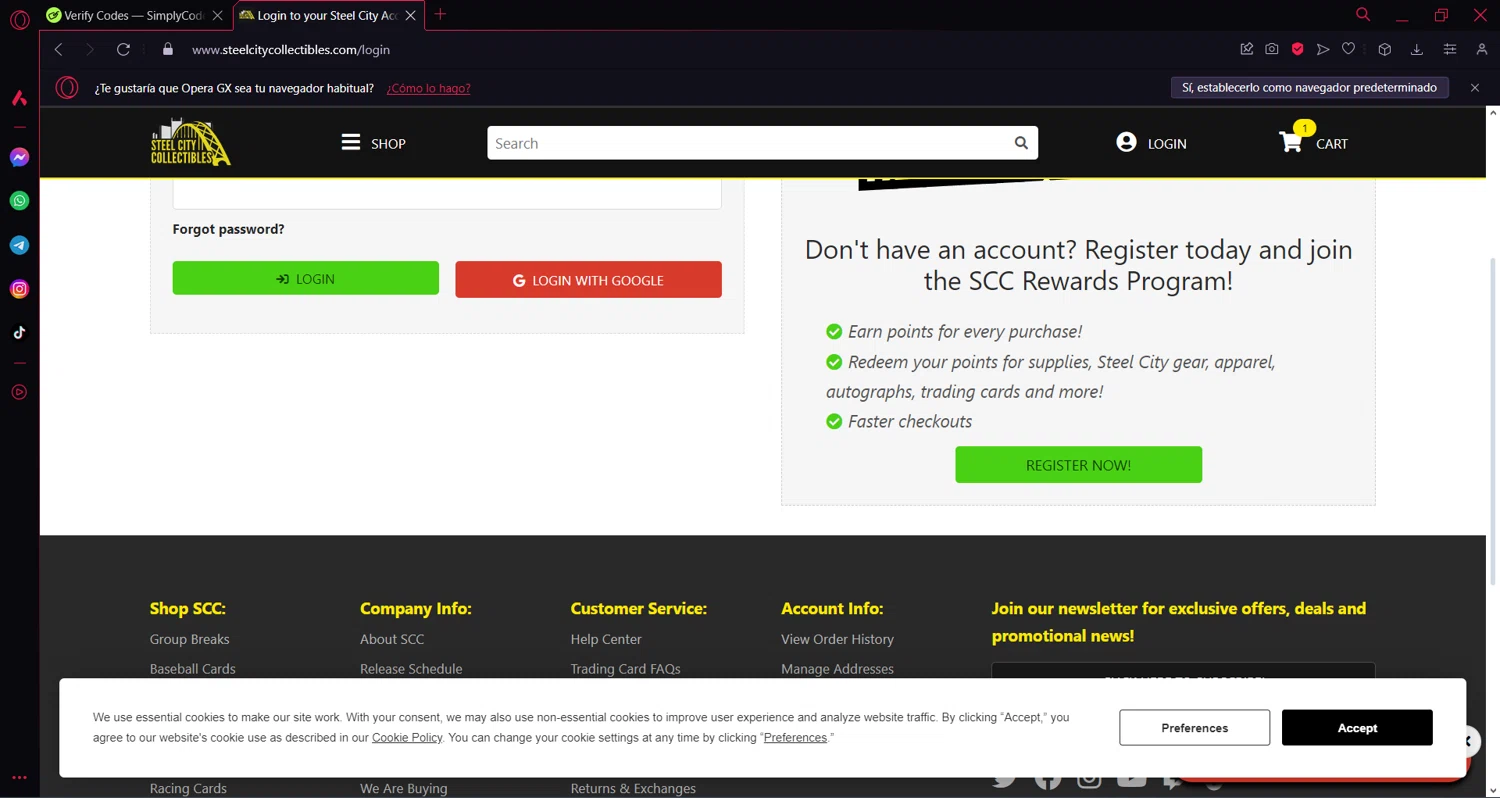Open the browser profile icon
This screenshot has height=798, width=1500.
click(1482, 49)
